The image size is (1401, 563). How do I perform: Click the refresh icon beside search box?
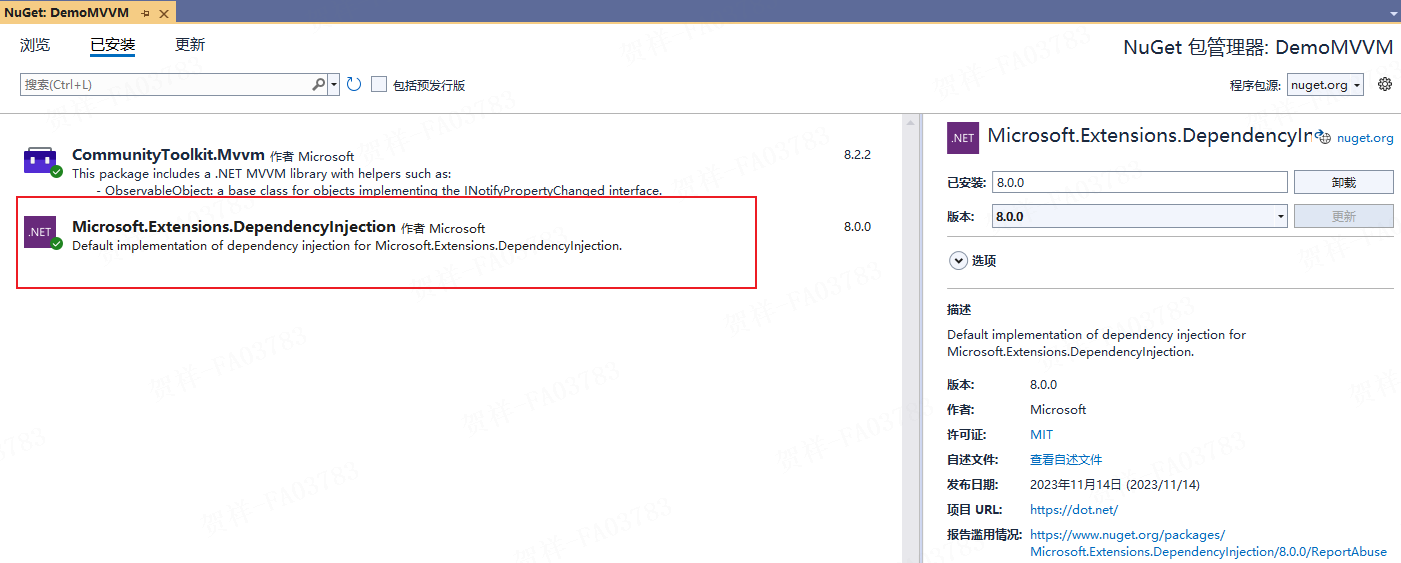click(x=354, y=85)
